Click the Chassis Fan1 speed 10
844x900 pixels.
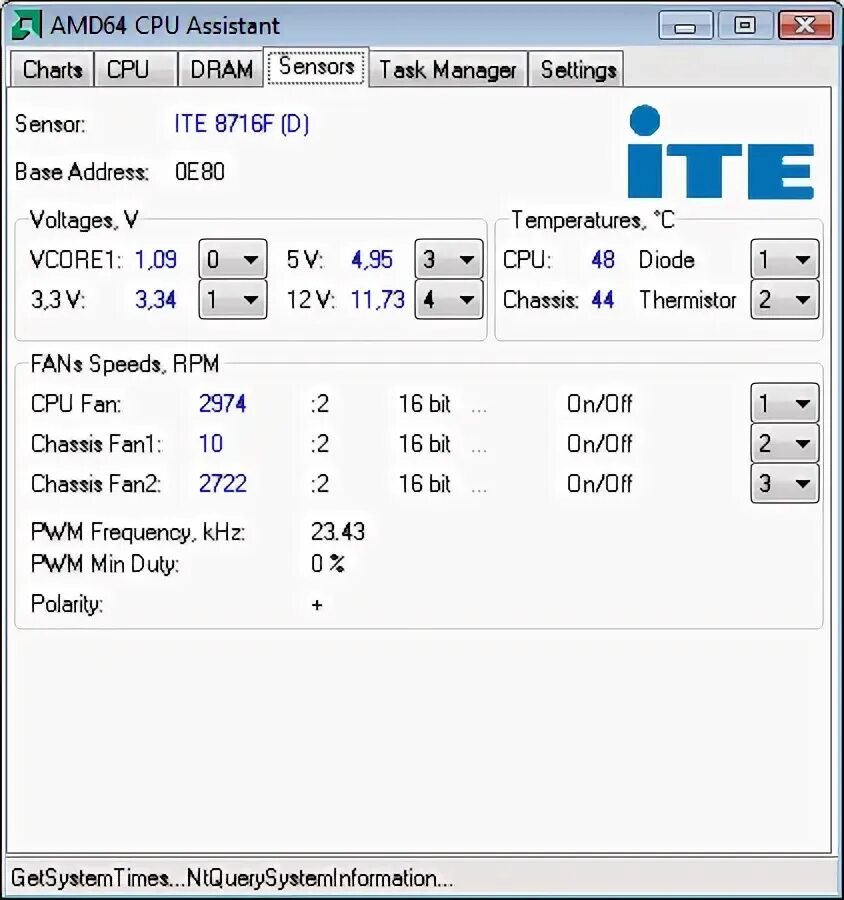point(211,444)
